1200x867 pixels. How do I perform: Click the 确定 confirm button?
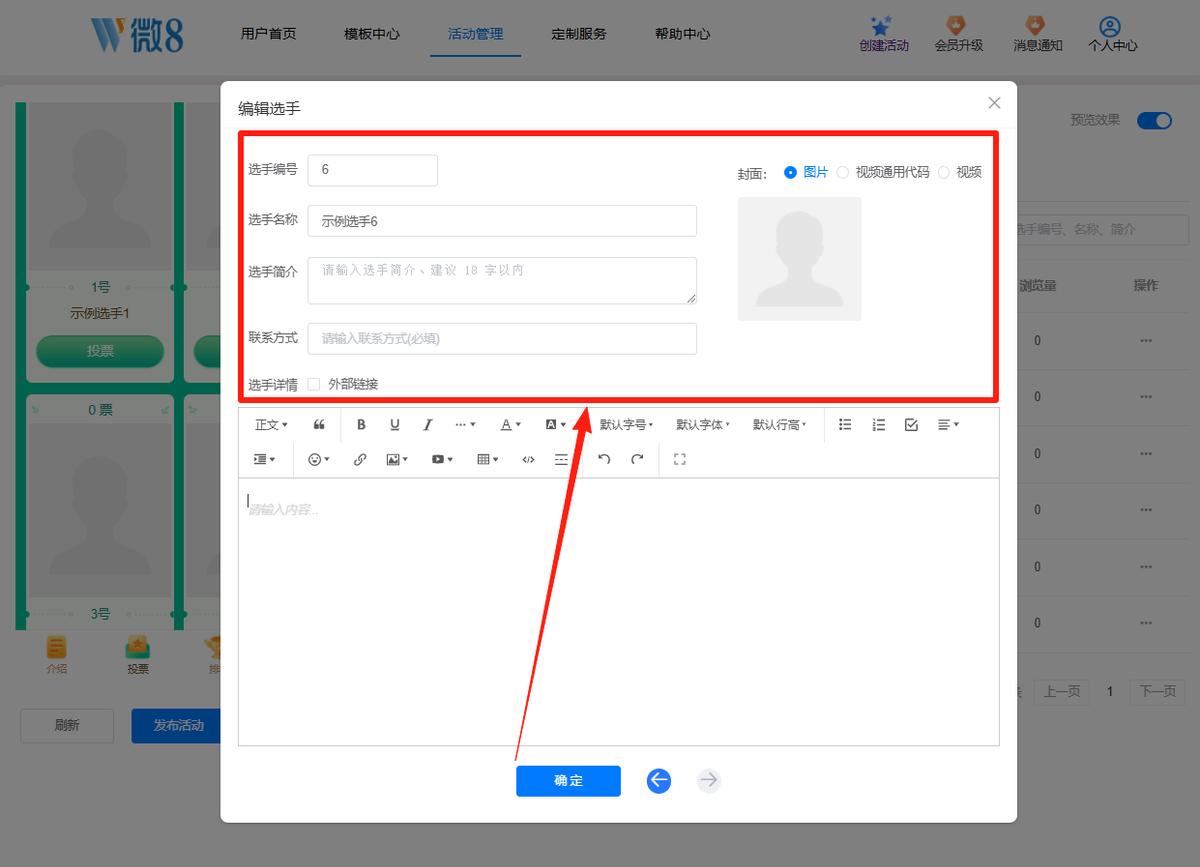(x=568, y=781)
